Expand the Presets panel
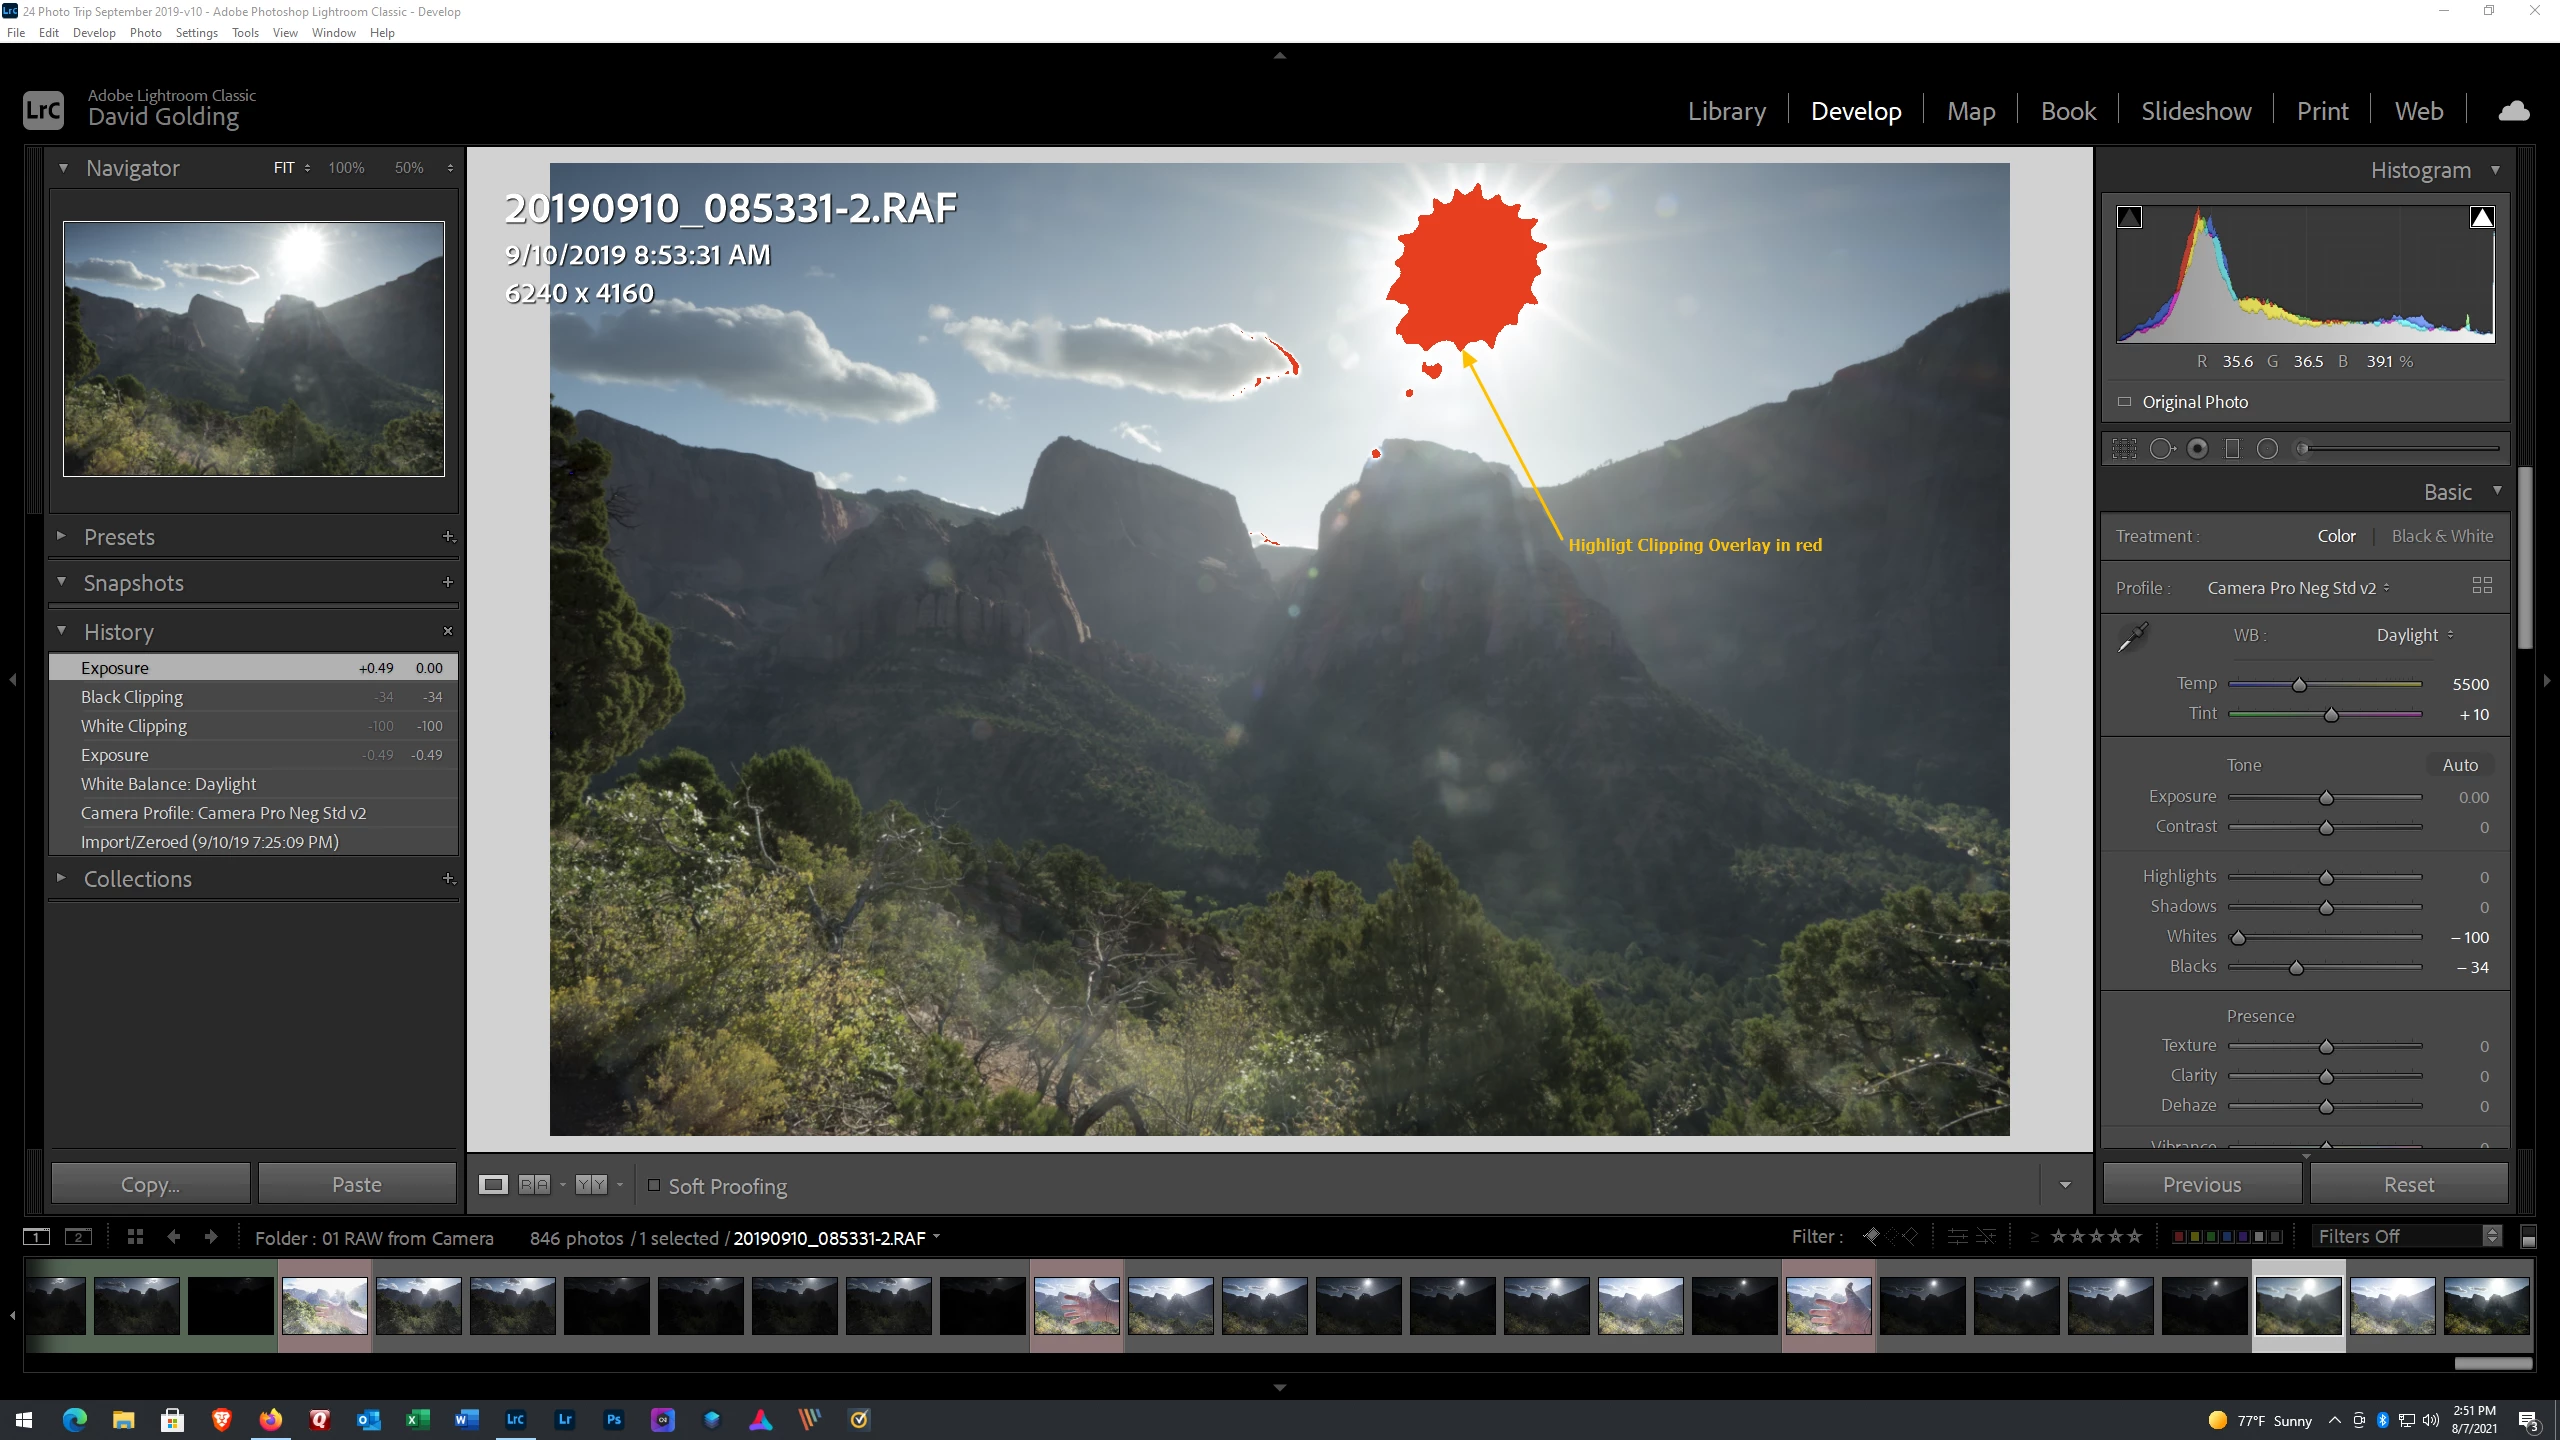 (61, 537)
